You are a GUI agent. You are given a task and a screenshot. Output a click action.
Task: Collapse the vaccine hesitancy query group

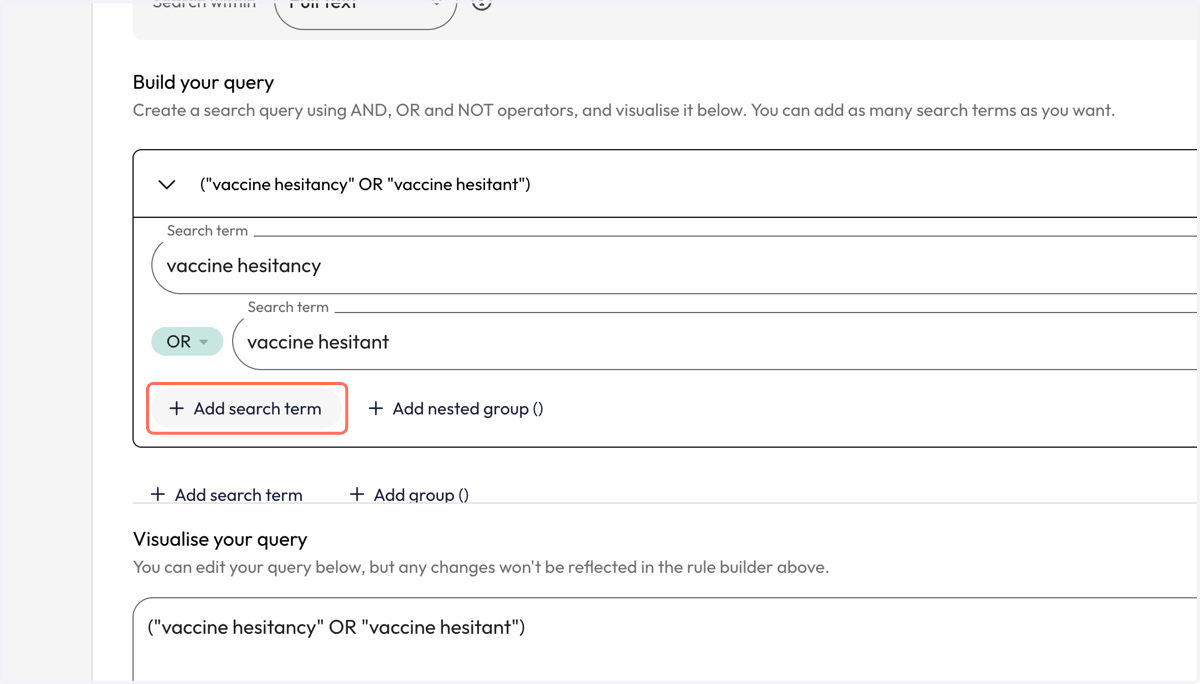click(167, 185)
